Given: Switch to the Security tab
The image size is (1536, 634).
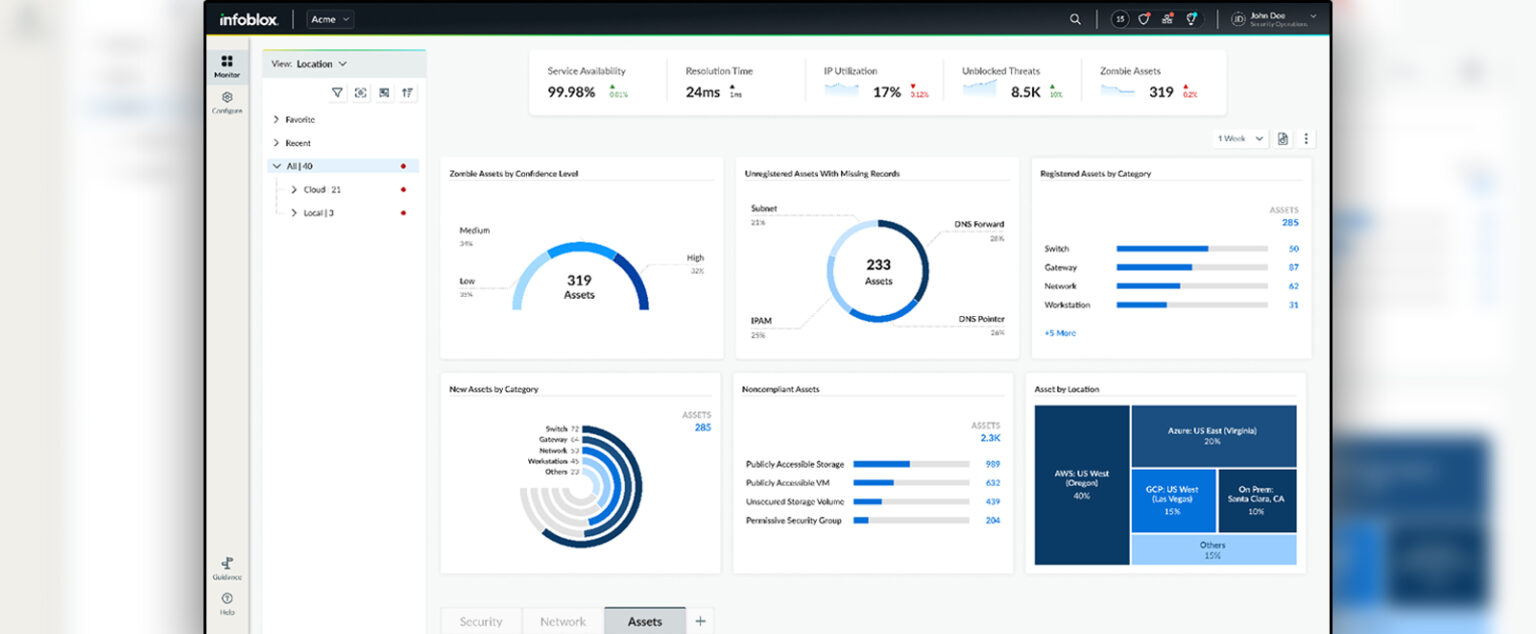Looking at the screenshot, I should (481, 620).
